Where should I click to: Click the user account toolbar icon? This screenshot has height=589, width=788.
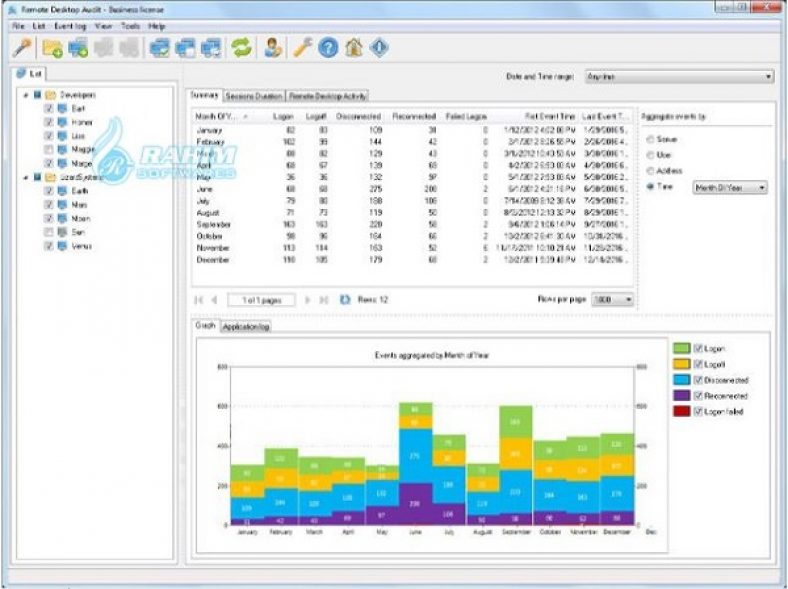point(273,47)
